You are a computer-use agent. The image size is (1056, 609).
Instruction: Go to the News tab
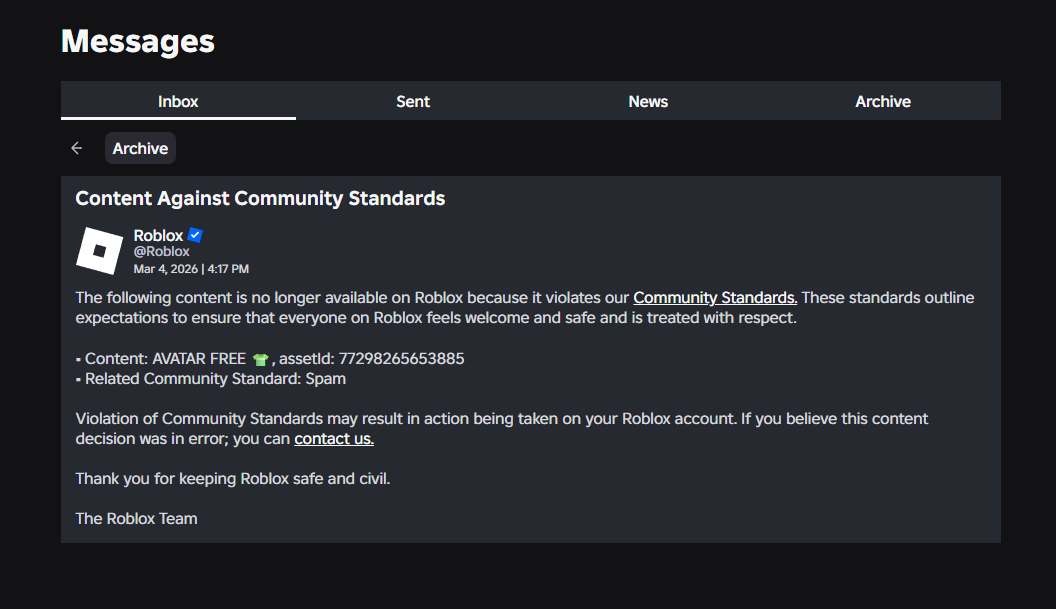pyautogui.click(x=648, y=101)
